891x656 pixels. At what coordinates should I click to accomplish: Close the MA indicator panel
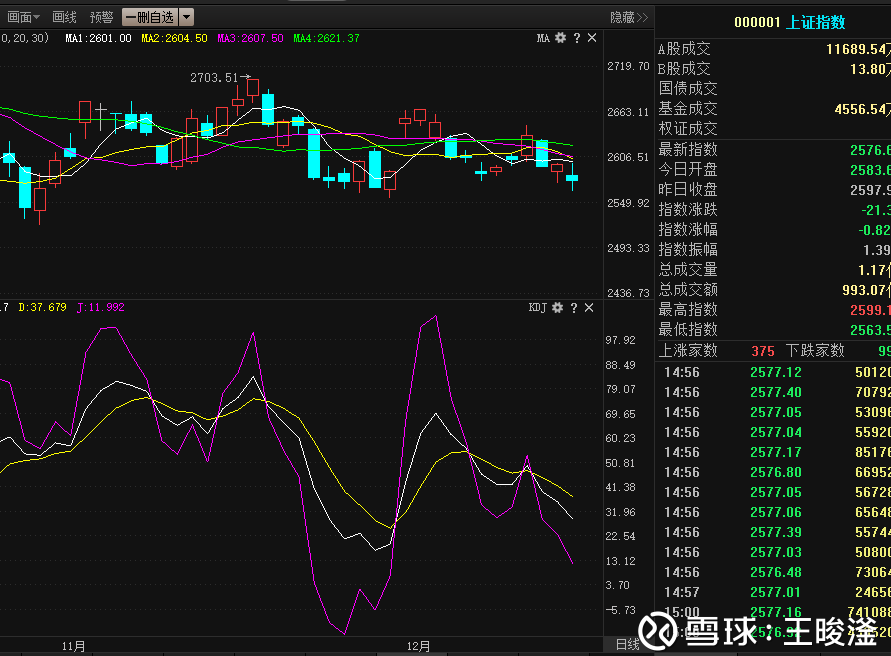(x=592, y=38)
